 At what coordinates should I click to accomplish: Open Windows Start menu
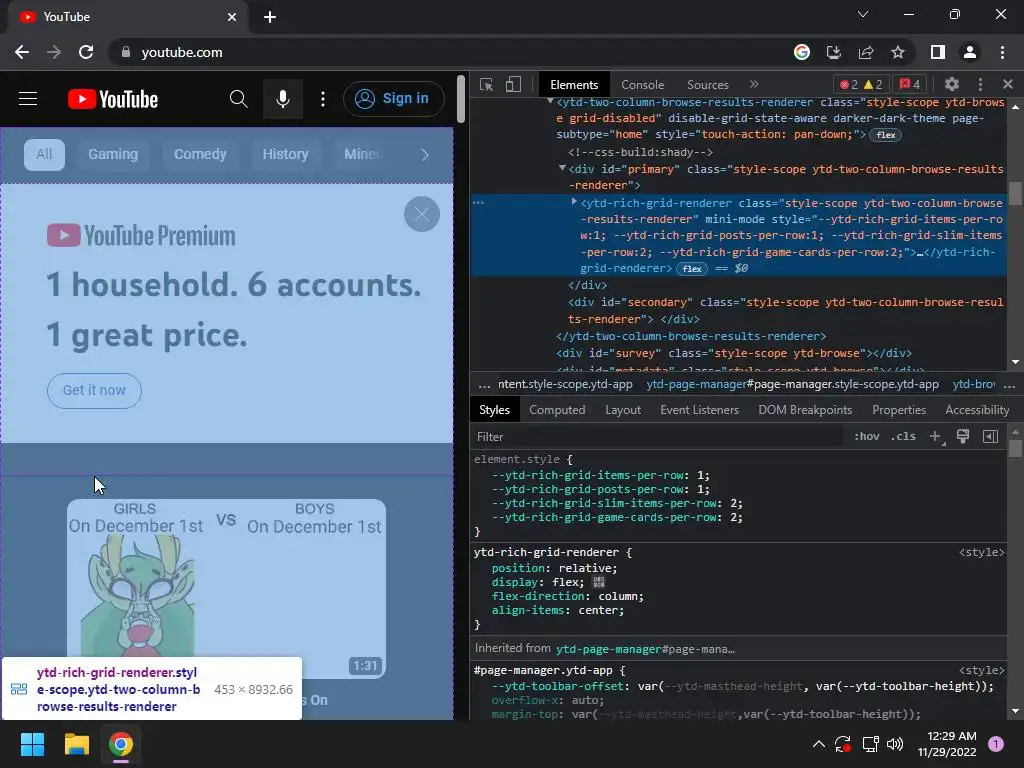(32, 744)
